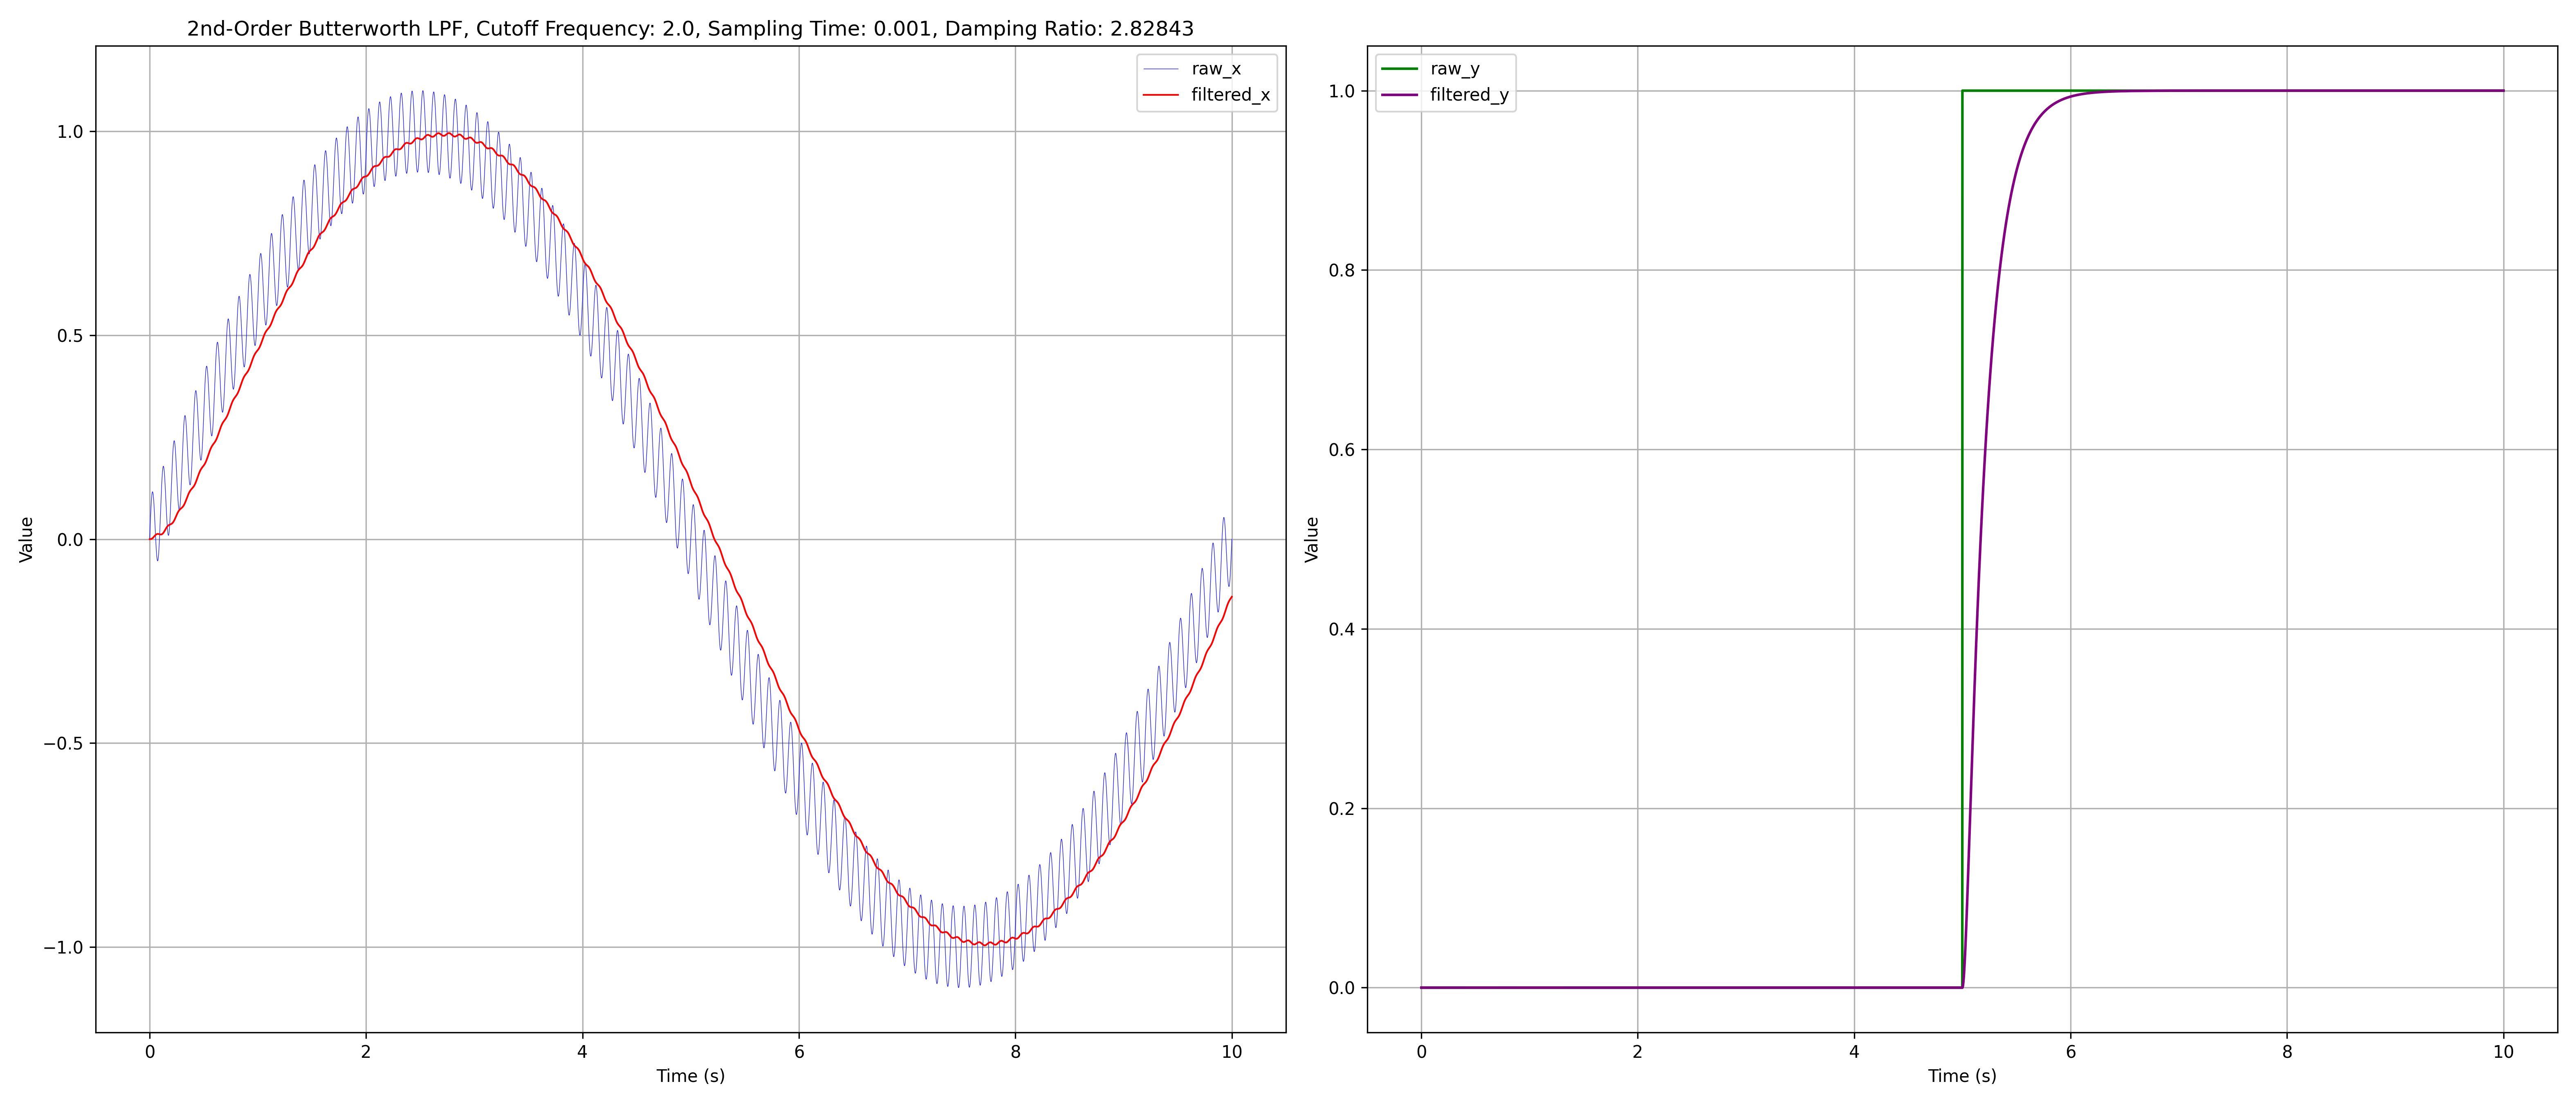
Task: Click the 0.4 y-axis tick on right plot
Action: (1342, 629)
